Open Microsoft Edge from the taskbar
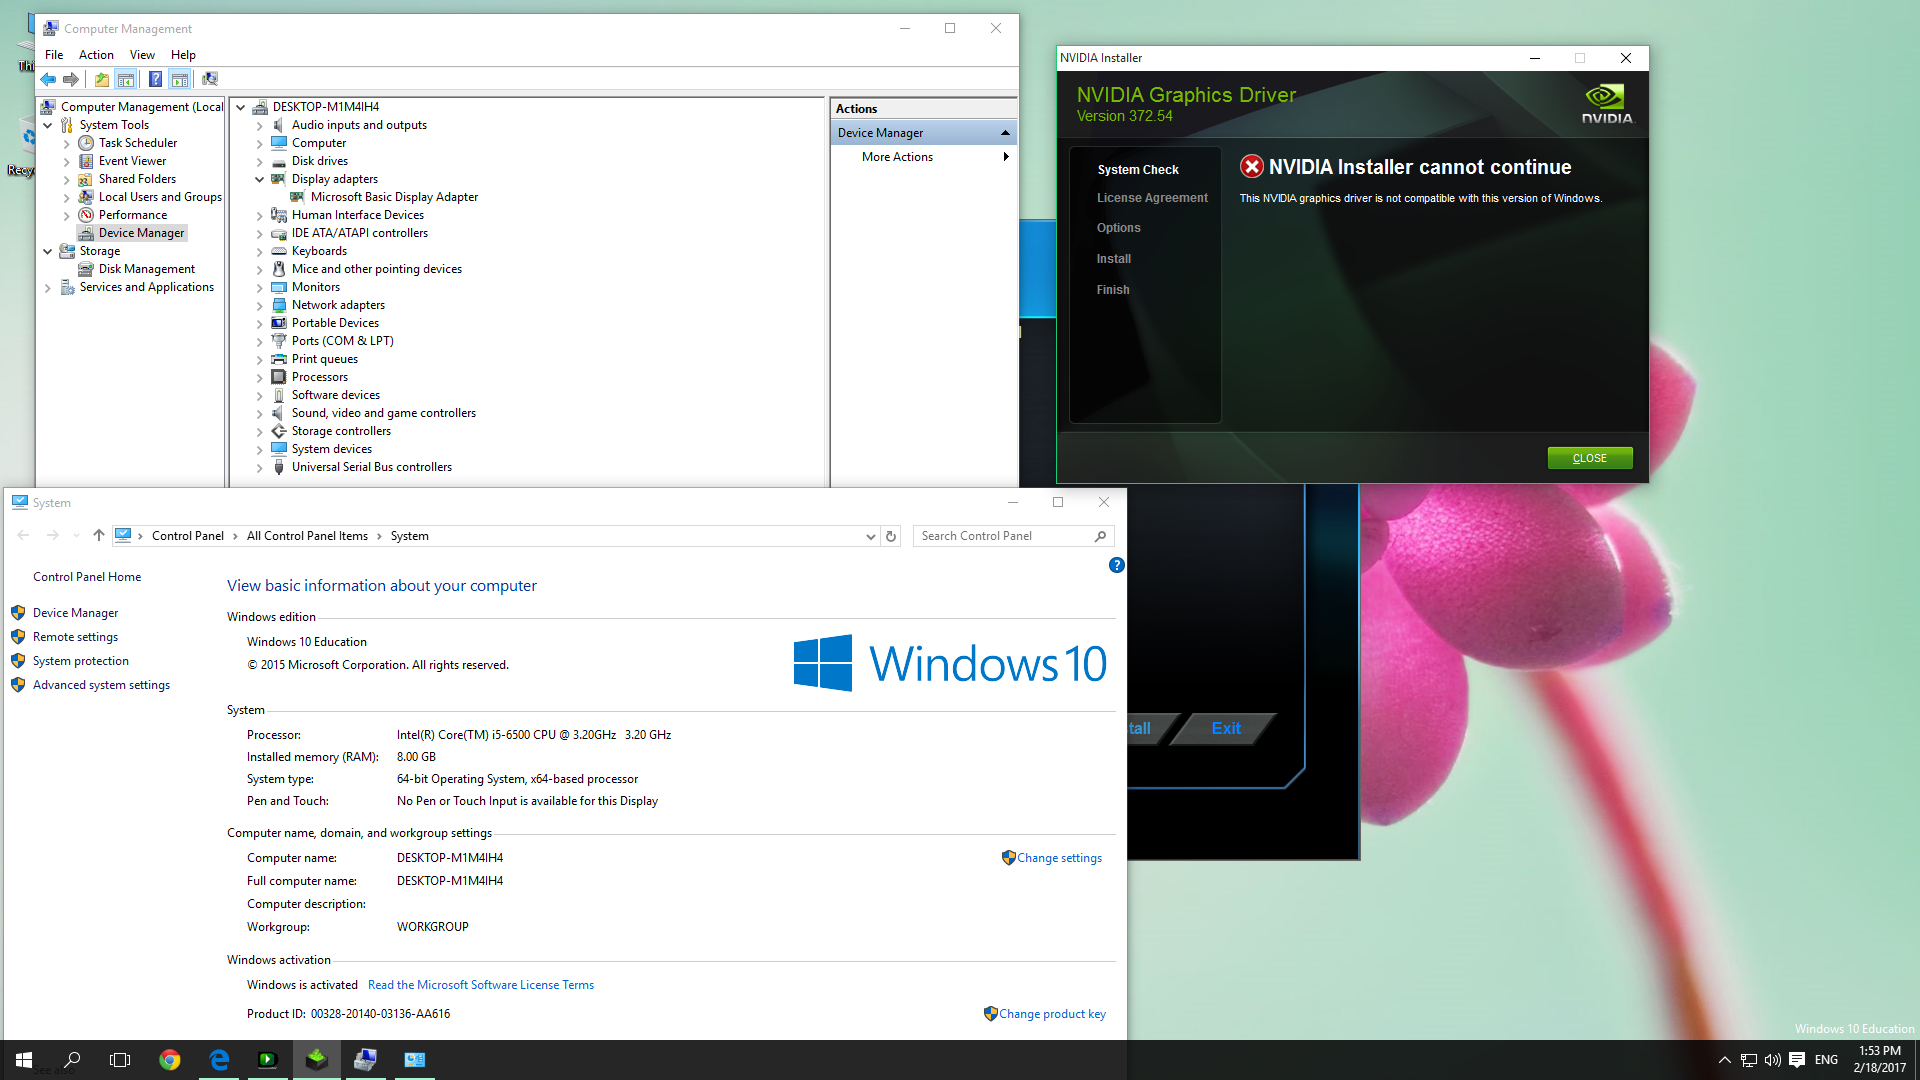 pos(219,1060)
